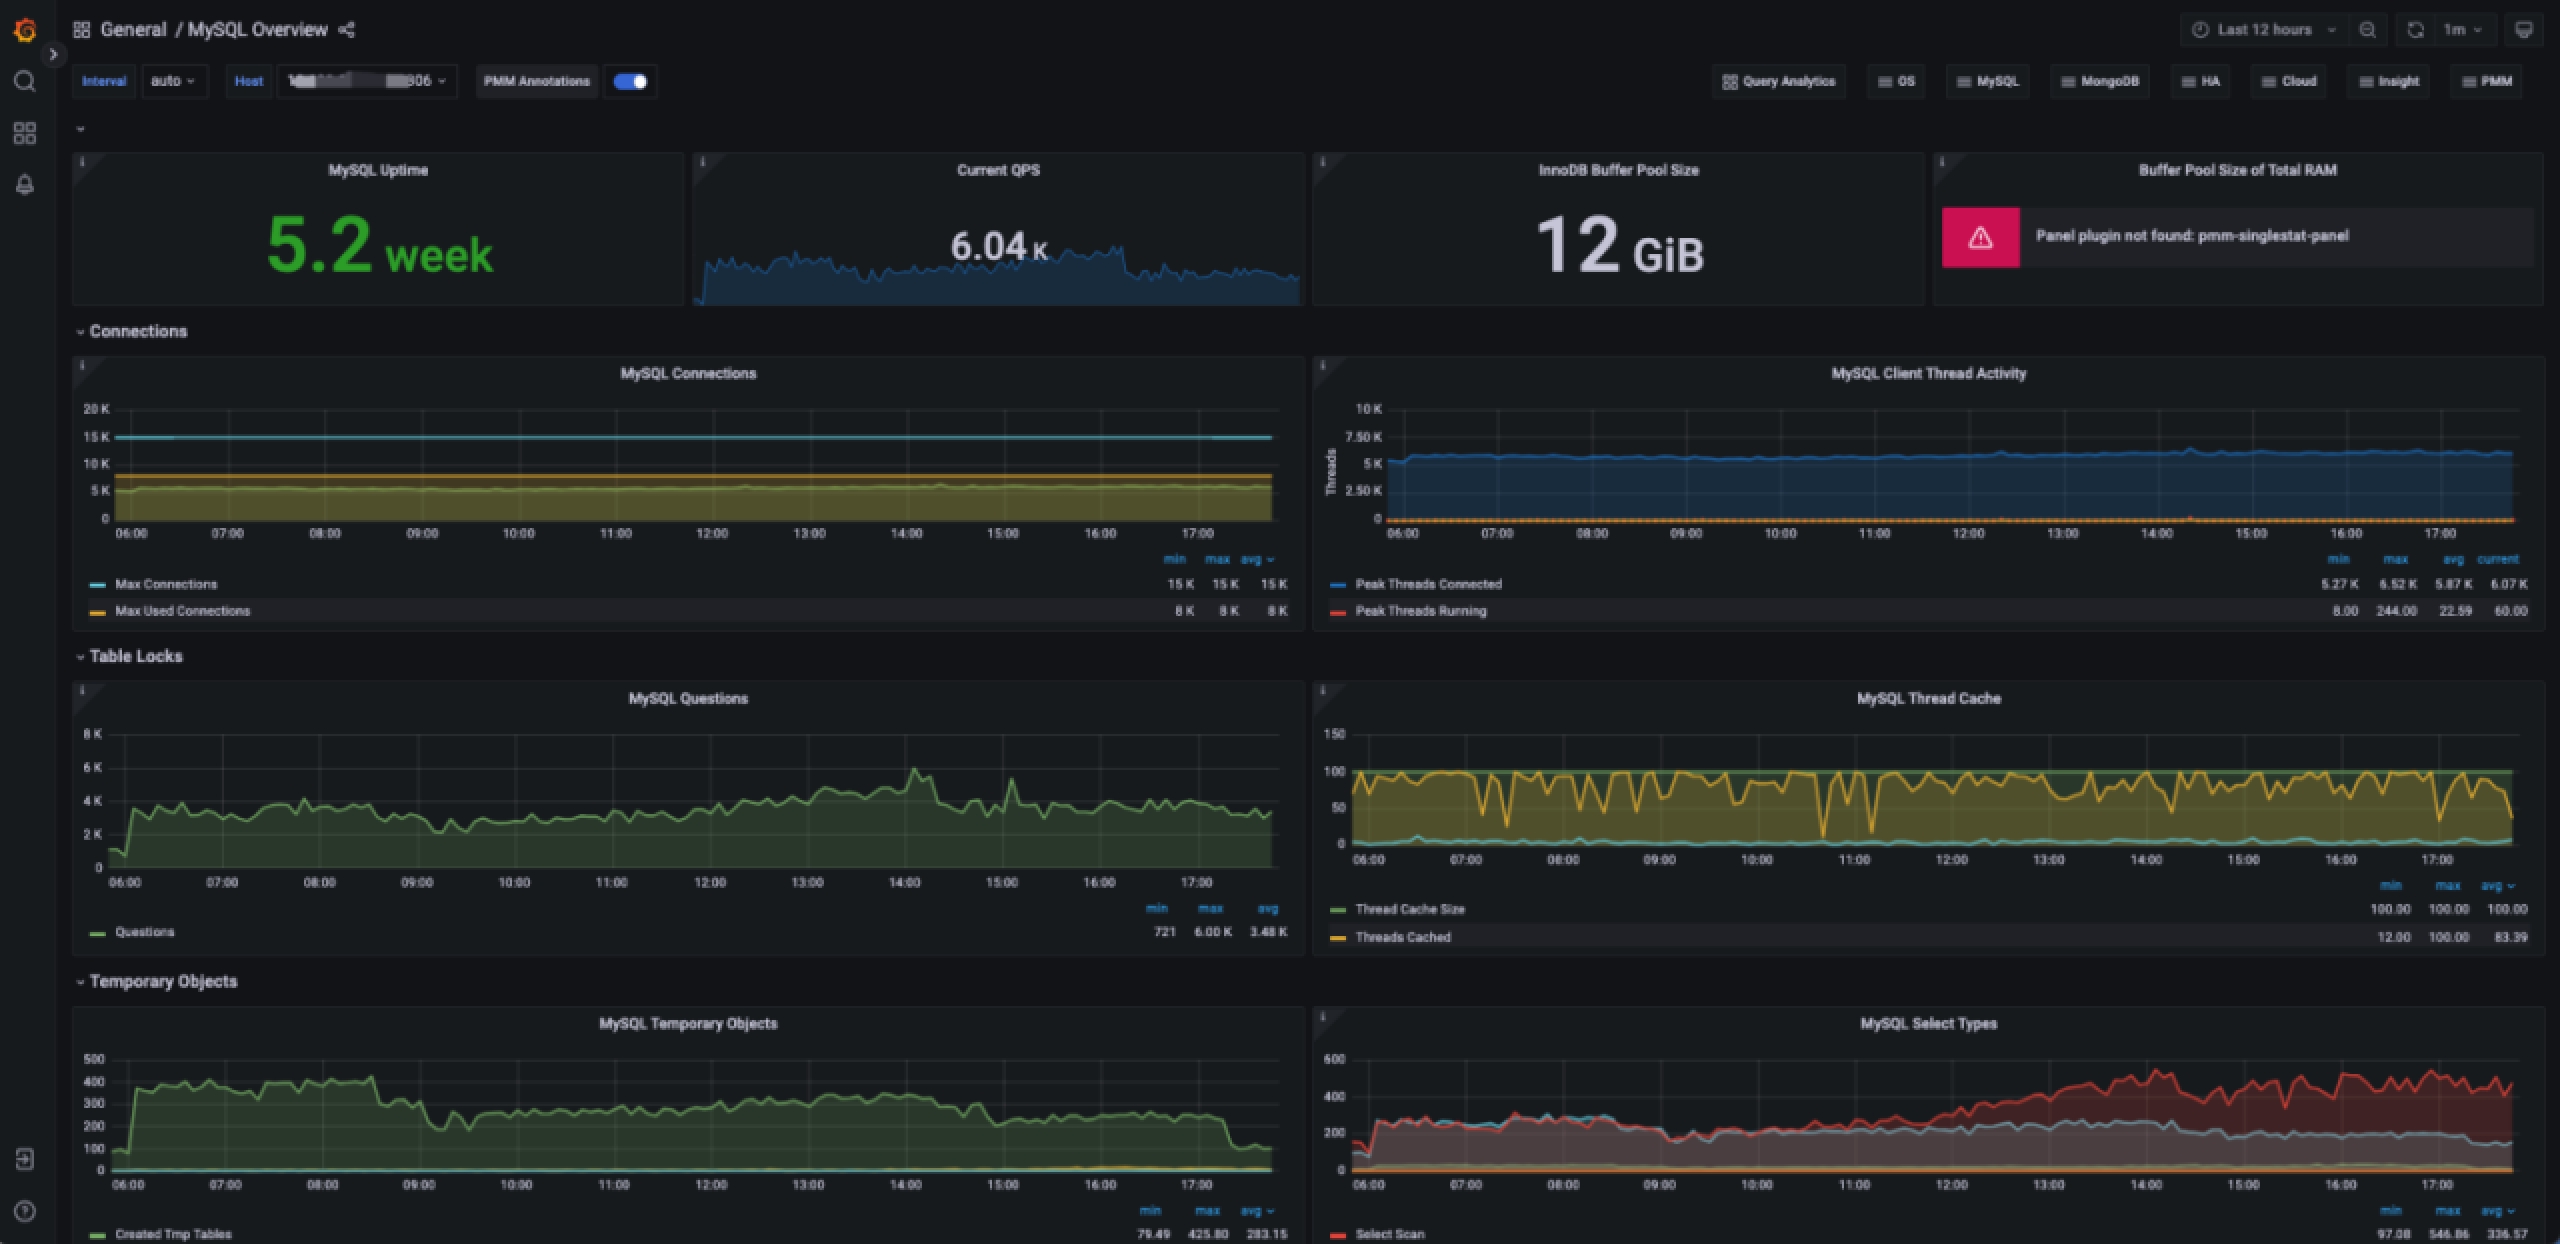Open the Interval auto dropdown

click(173, 81)
